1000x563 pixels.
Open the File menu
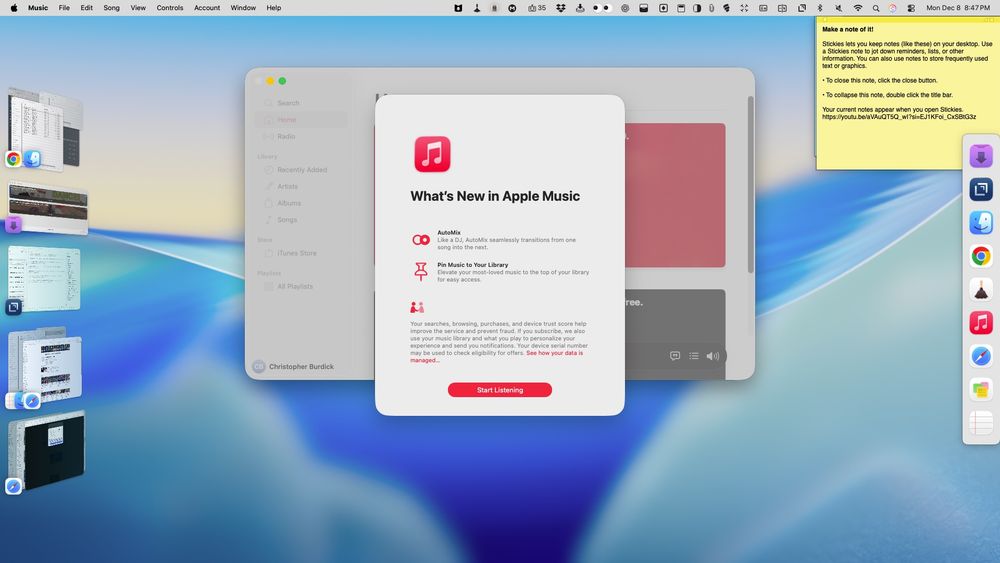coord(64,8)
